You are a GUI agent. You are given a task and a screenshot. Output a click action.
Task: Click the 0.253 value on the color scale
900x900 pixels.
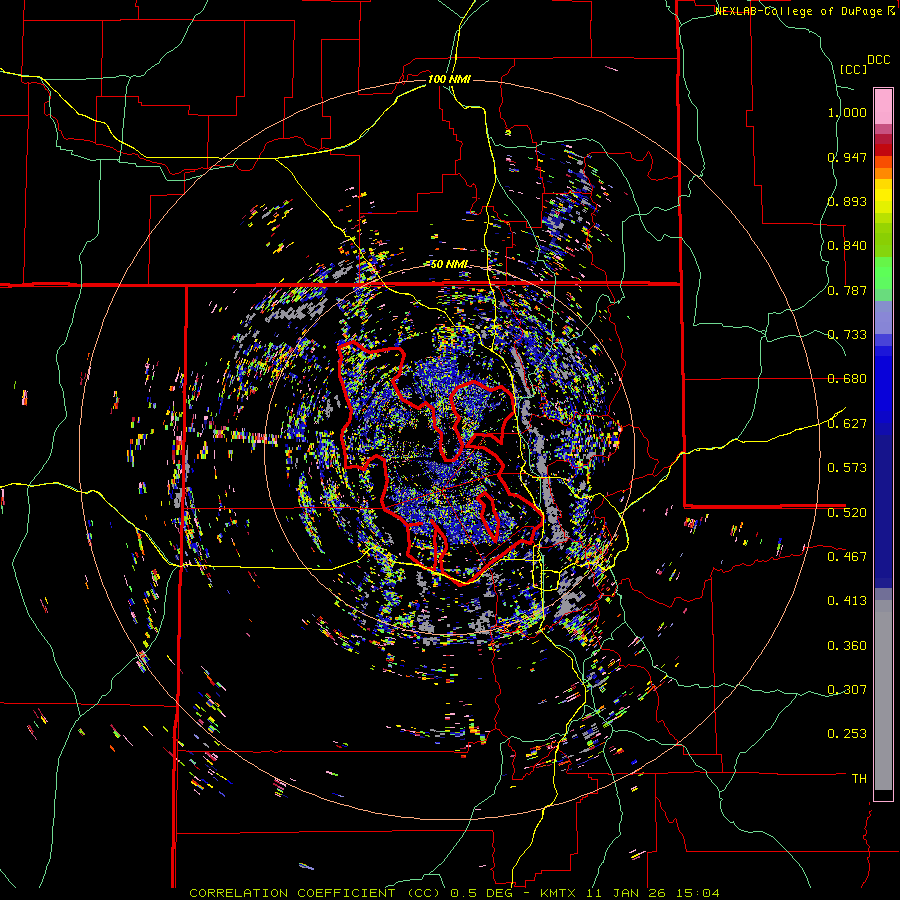[847, 734]
